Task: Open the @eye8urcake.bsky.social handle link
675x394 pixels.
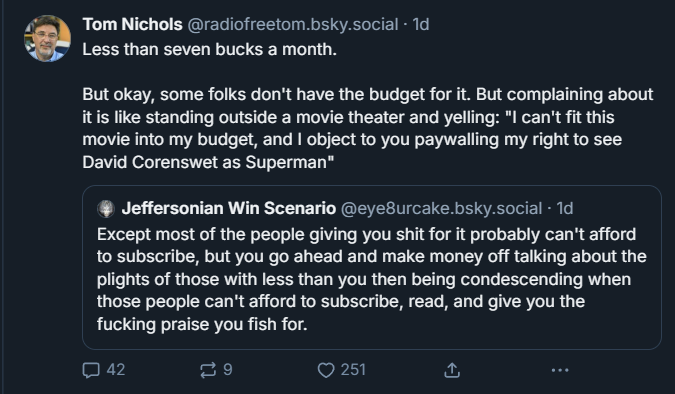Action: (x=441, y=208)
